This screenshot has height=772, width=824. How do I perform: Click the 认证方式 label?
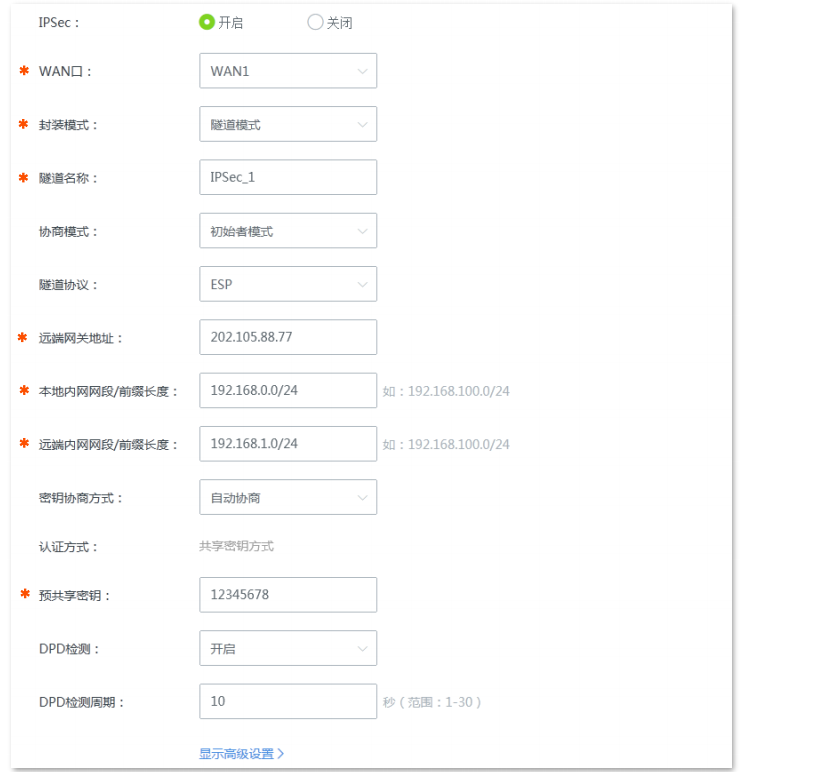[x=68, y=547]
